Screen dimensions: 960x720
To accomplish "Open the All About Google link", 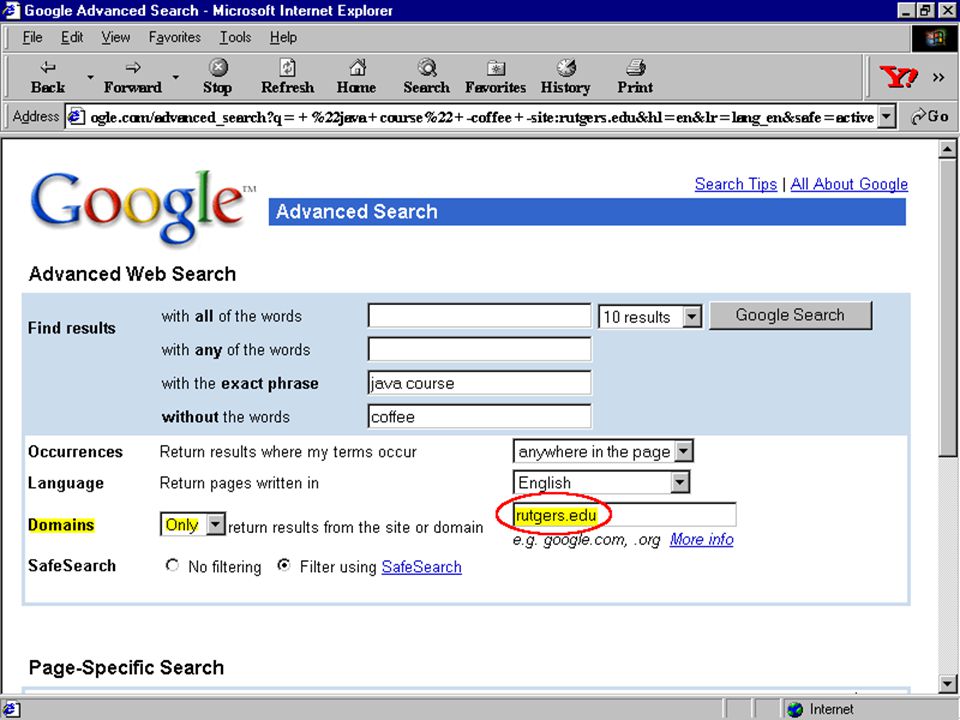I will point(849,184).
